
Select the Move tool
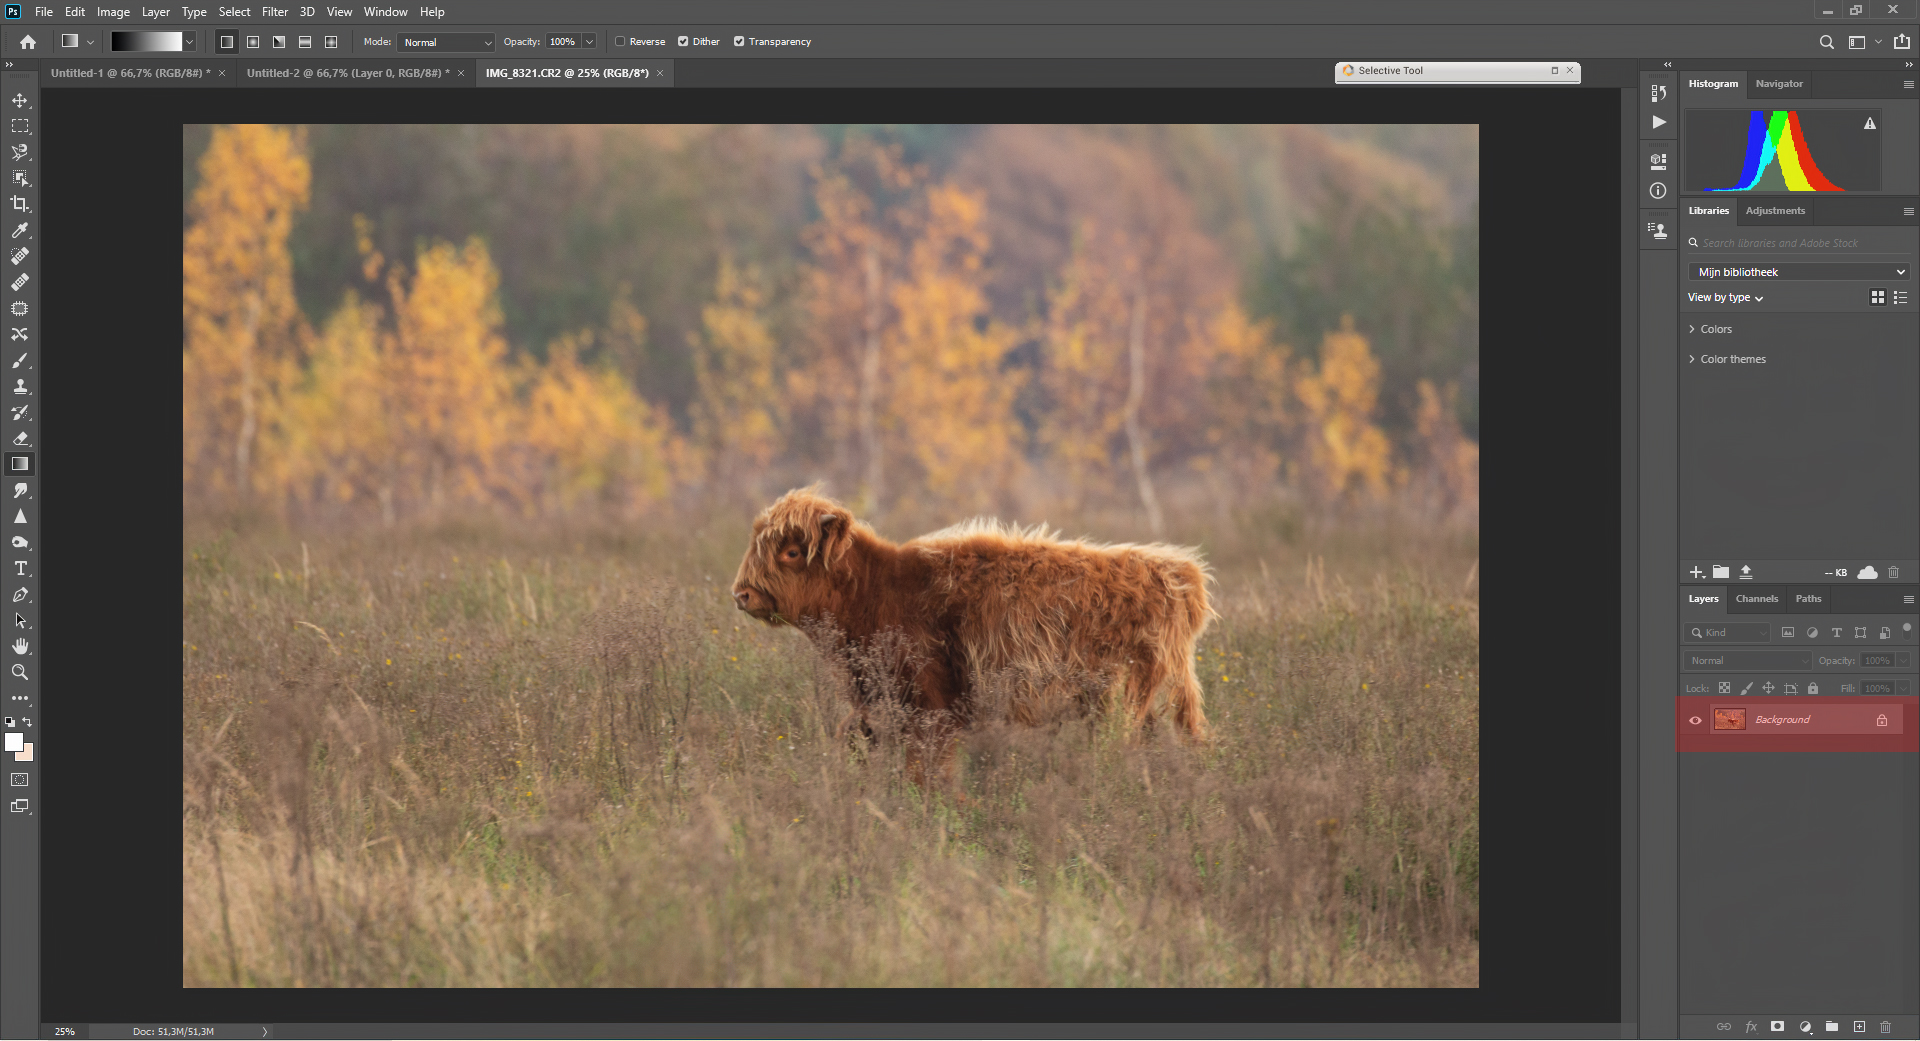[x=20, y=101]
